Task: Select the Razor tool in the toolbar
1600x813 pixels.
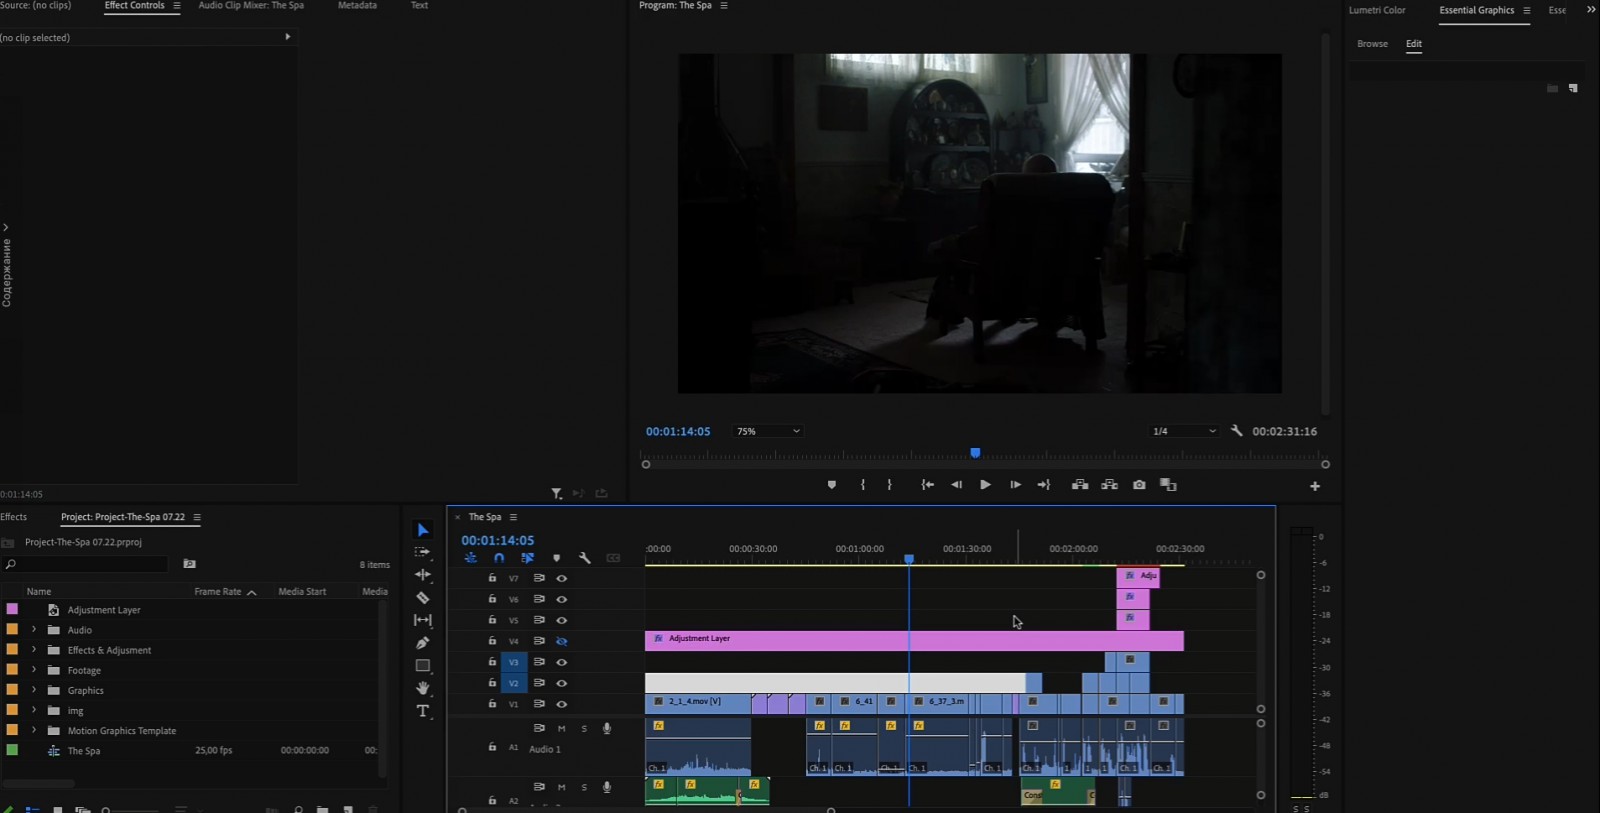Action: click(x=423, y=598)
